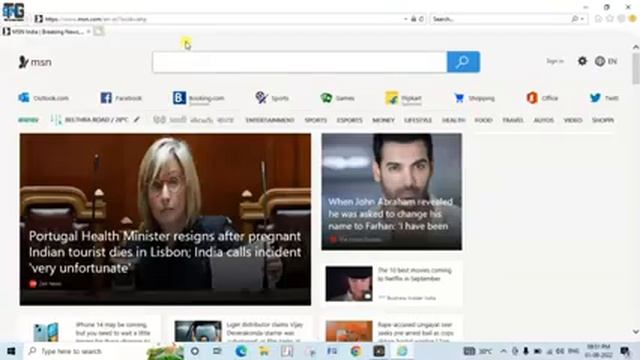
Task: Open the ENTERTAINMENT news category
Action: (270, 120)
